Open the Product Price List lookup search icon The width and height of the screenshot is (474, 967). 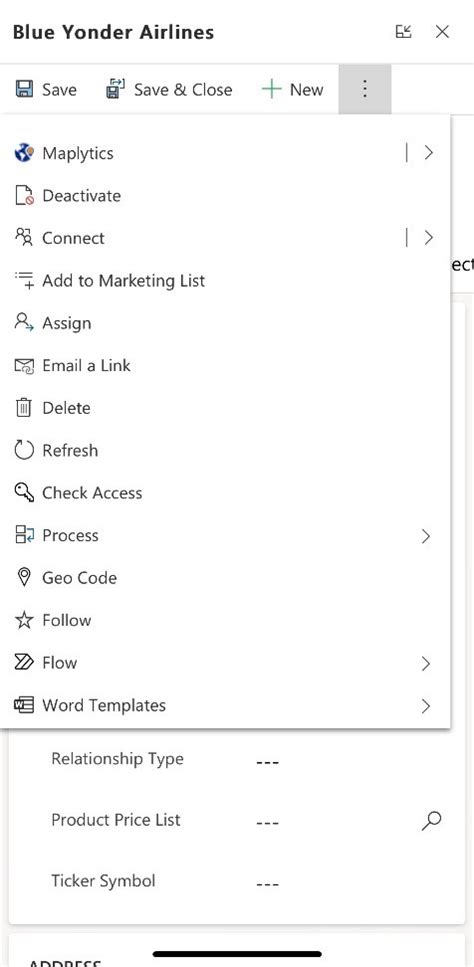click(431, 820)
